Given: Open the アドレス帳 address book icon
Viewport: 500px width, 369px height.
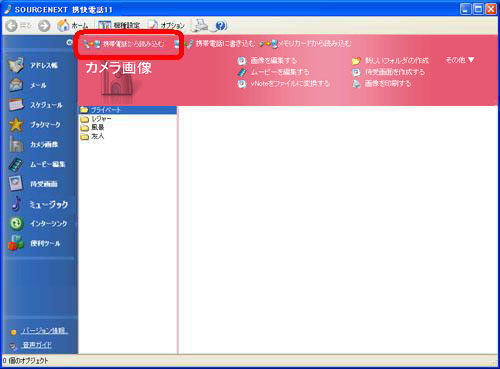Looking at the screenshot, I should point(16,65).
